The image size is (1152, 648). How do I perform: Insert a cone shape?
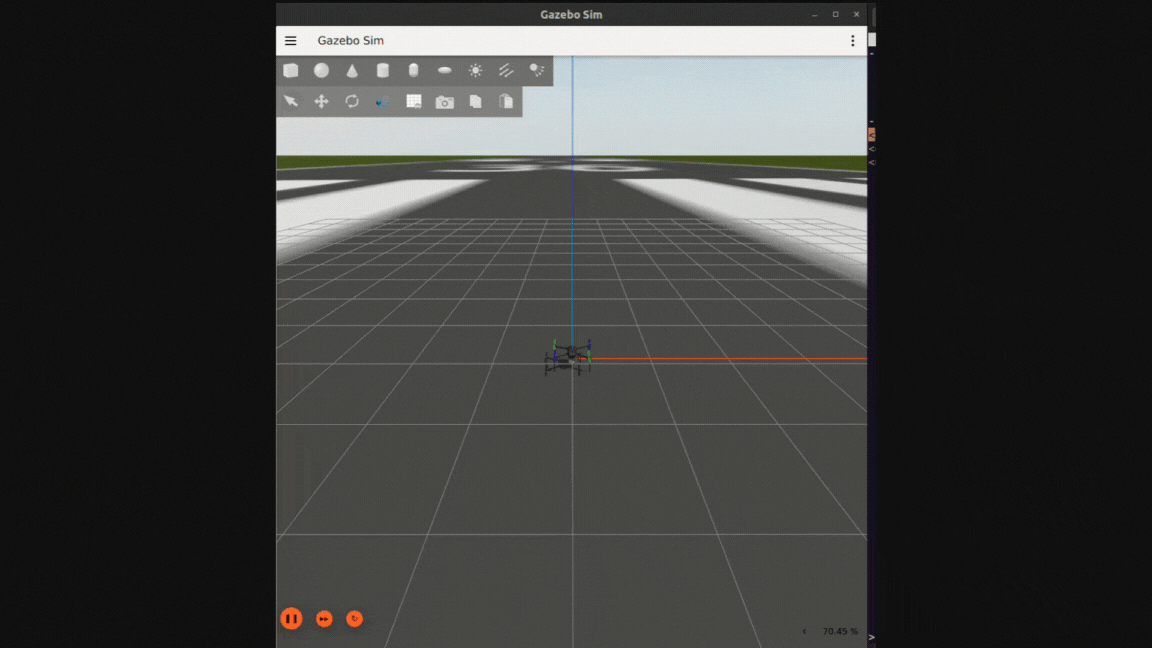tap(352, 71)
